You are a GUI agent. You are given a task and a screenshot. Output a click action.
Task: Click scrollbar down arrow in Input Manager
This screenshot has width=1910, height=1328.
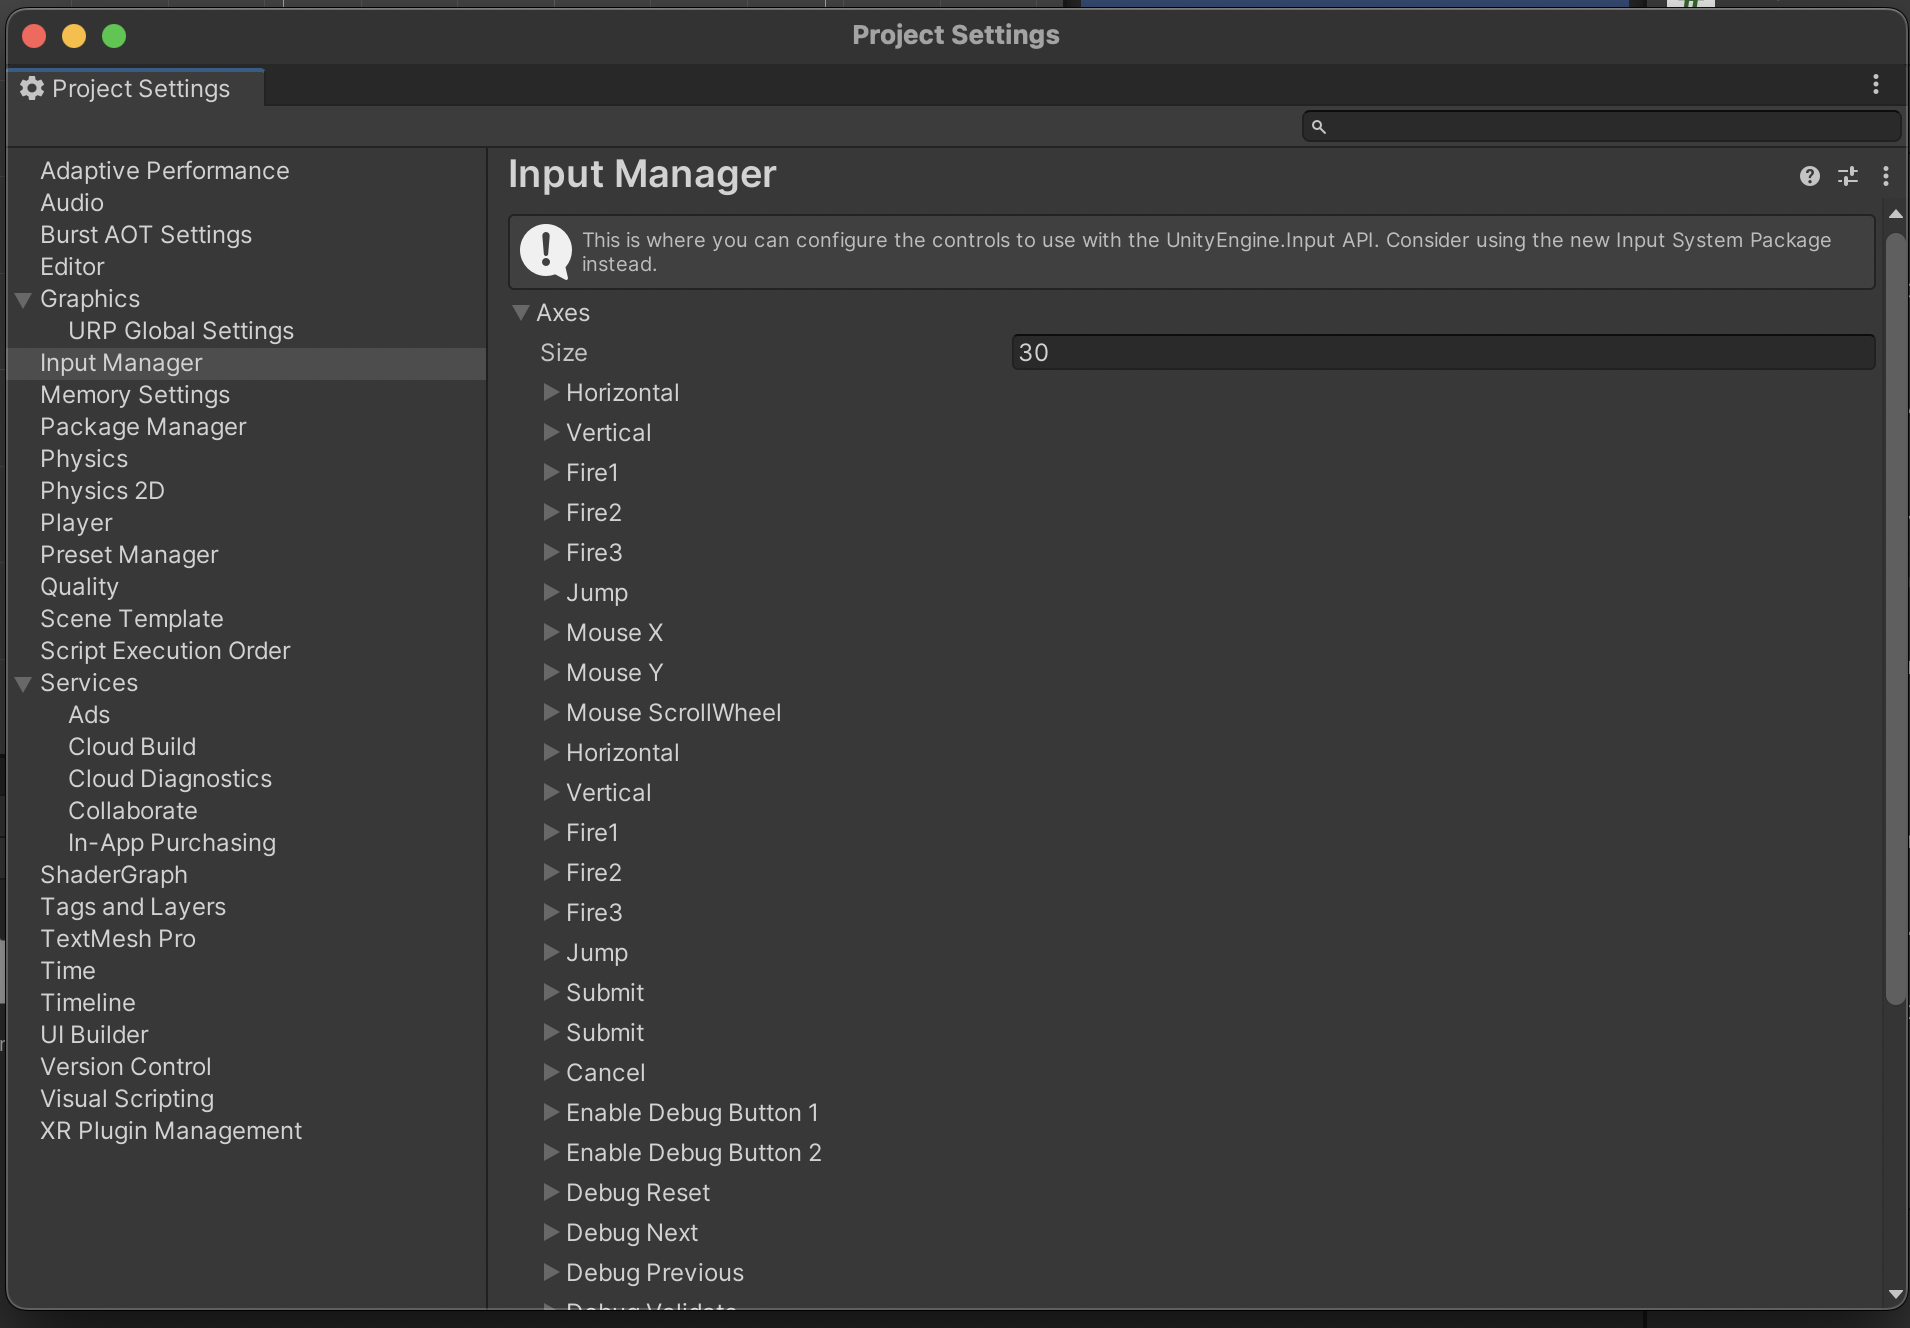click(1895, 1294)
